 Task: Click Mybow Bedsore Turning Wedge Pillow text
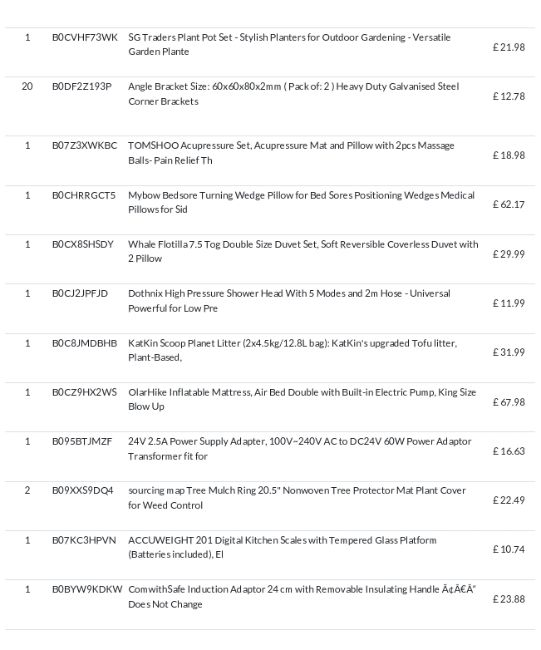click(x=301, y=202)
